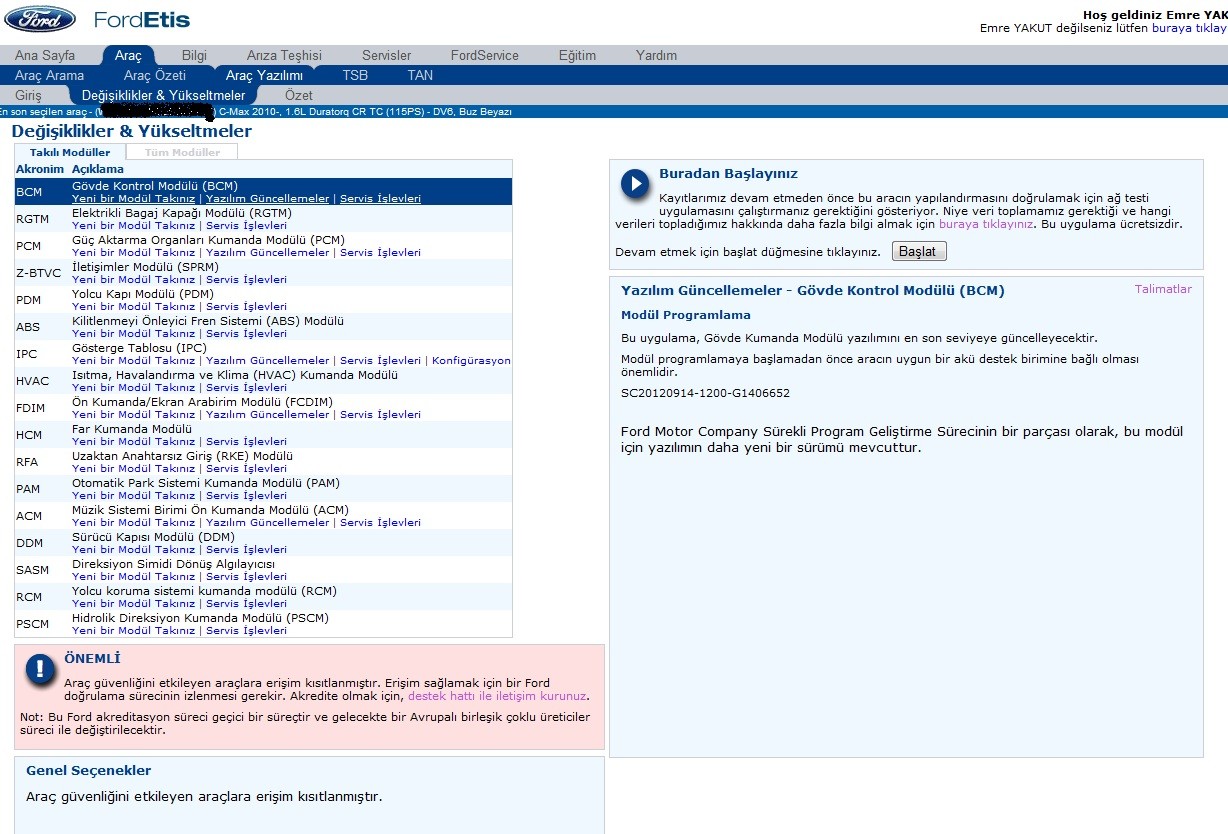Click PCM Yazılım Güncellemeler link
Viewport: 1228px width, 834px height.
267,253
